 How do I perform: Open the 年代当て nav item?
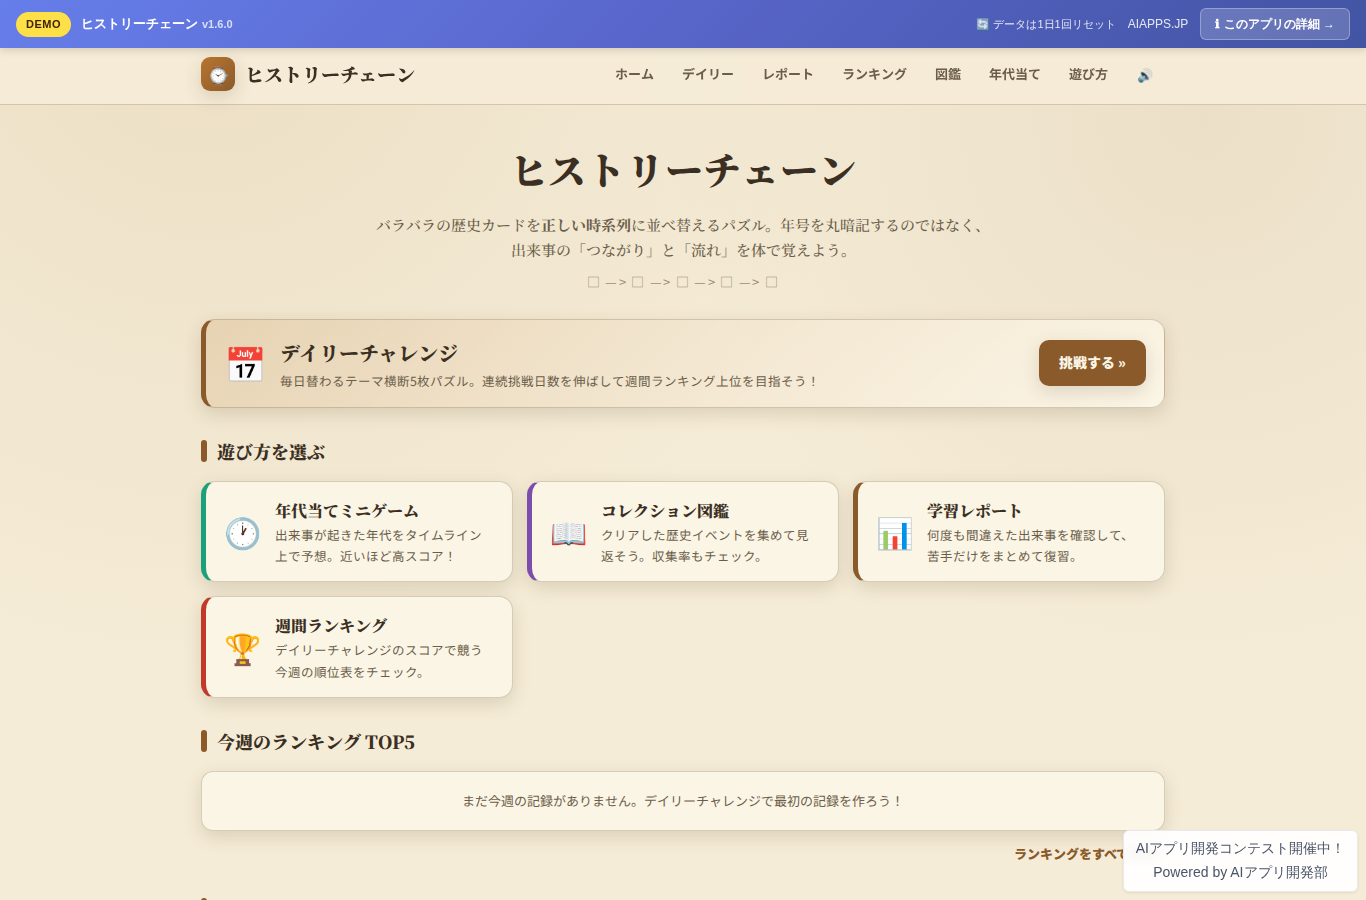coord(1014,75)
